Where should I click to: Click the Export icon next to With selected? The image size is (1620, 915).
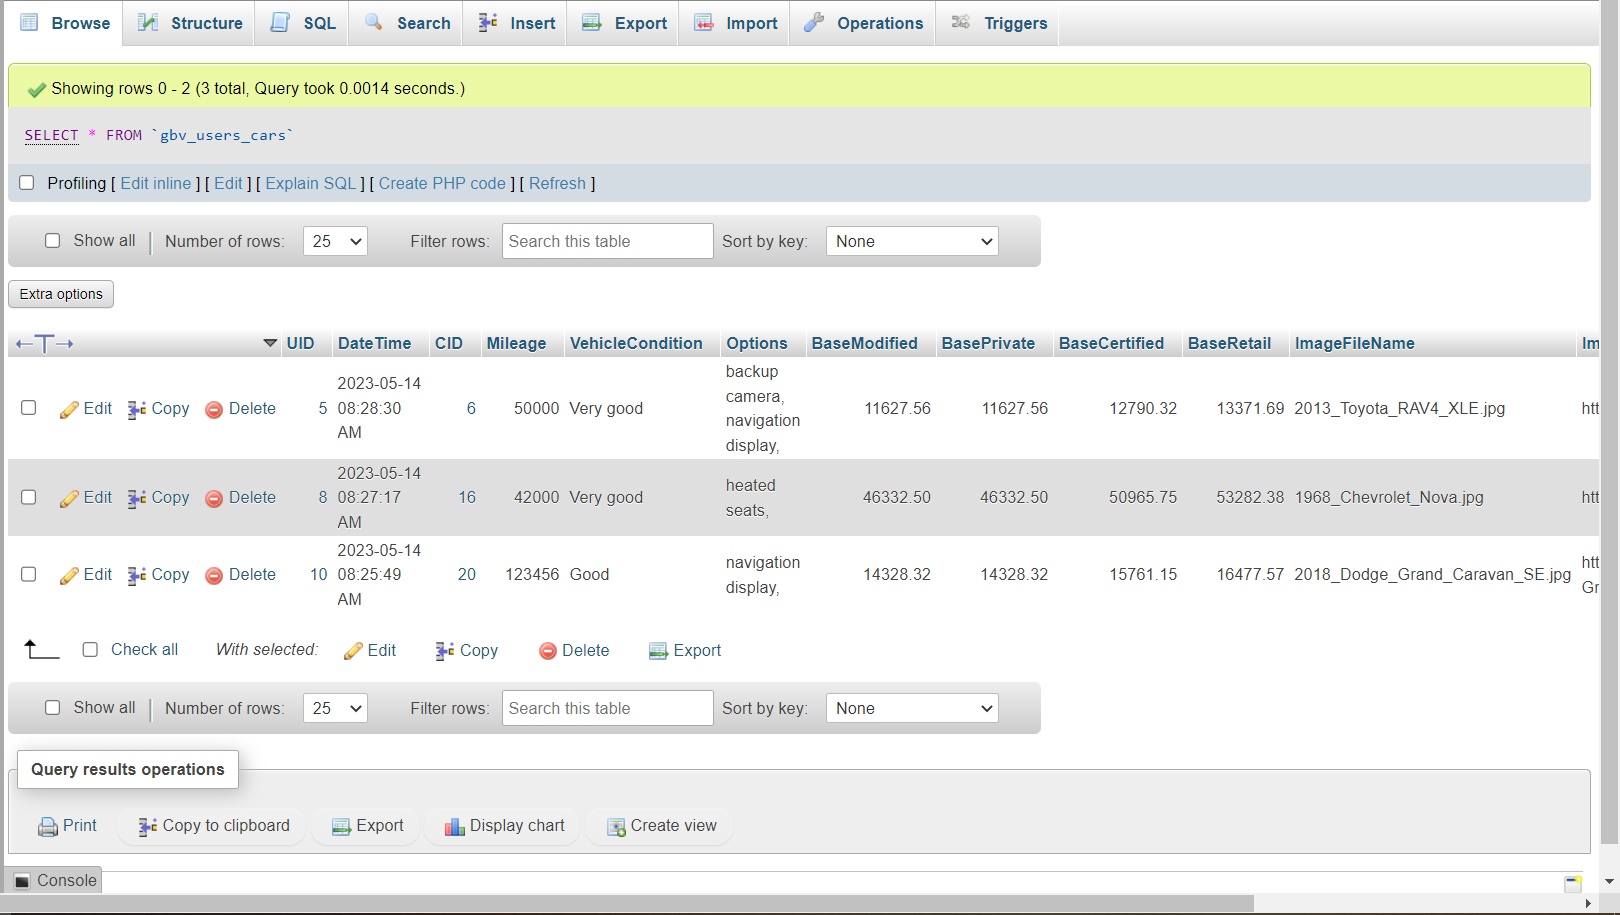coord(658,651)
